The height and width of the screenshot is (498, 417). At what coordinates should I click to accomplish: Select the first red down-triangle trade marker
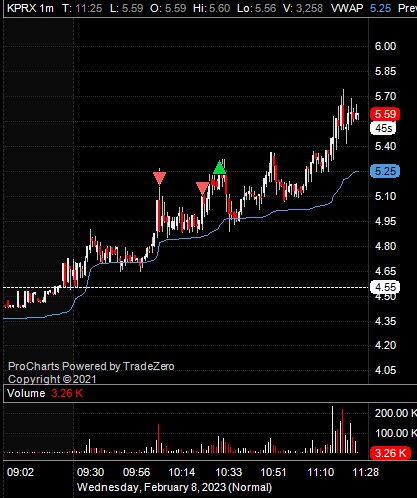159,178
